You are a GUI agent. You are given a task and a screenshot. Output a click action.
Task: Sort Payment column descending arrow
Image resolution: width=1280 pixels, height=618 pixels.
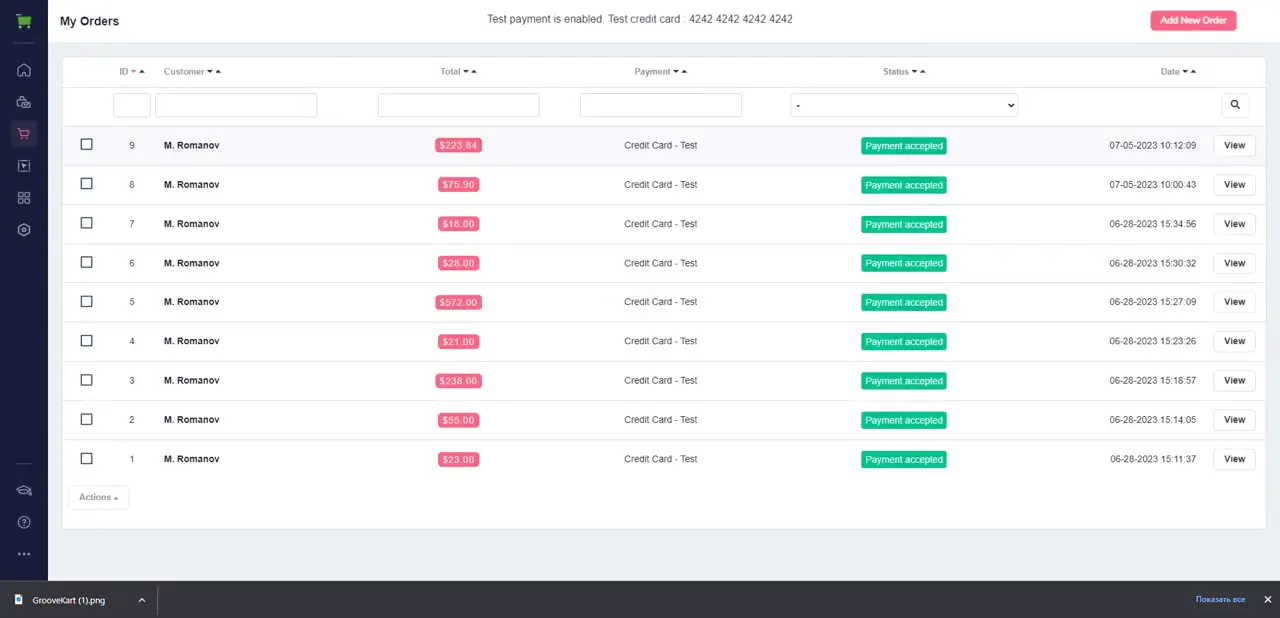coord(676,72)
